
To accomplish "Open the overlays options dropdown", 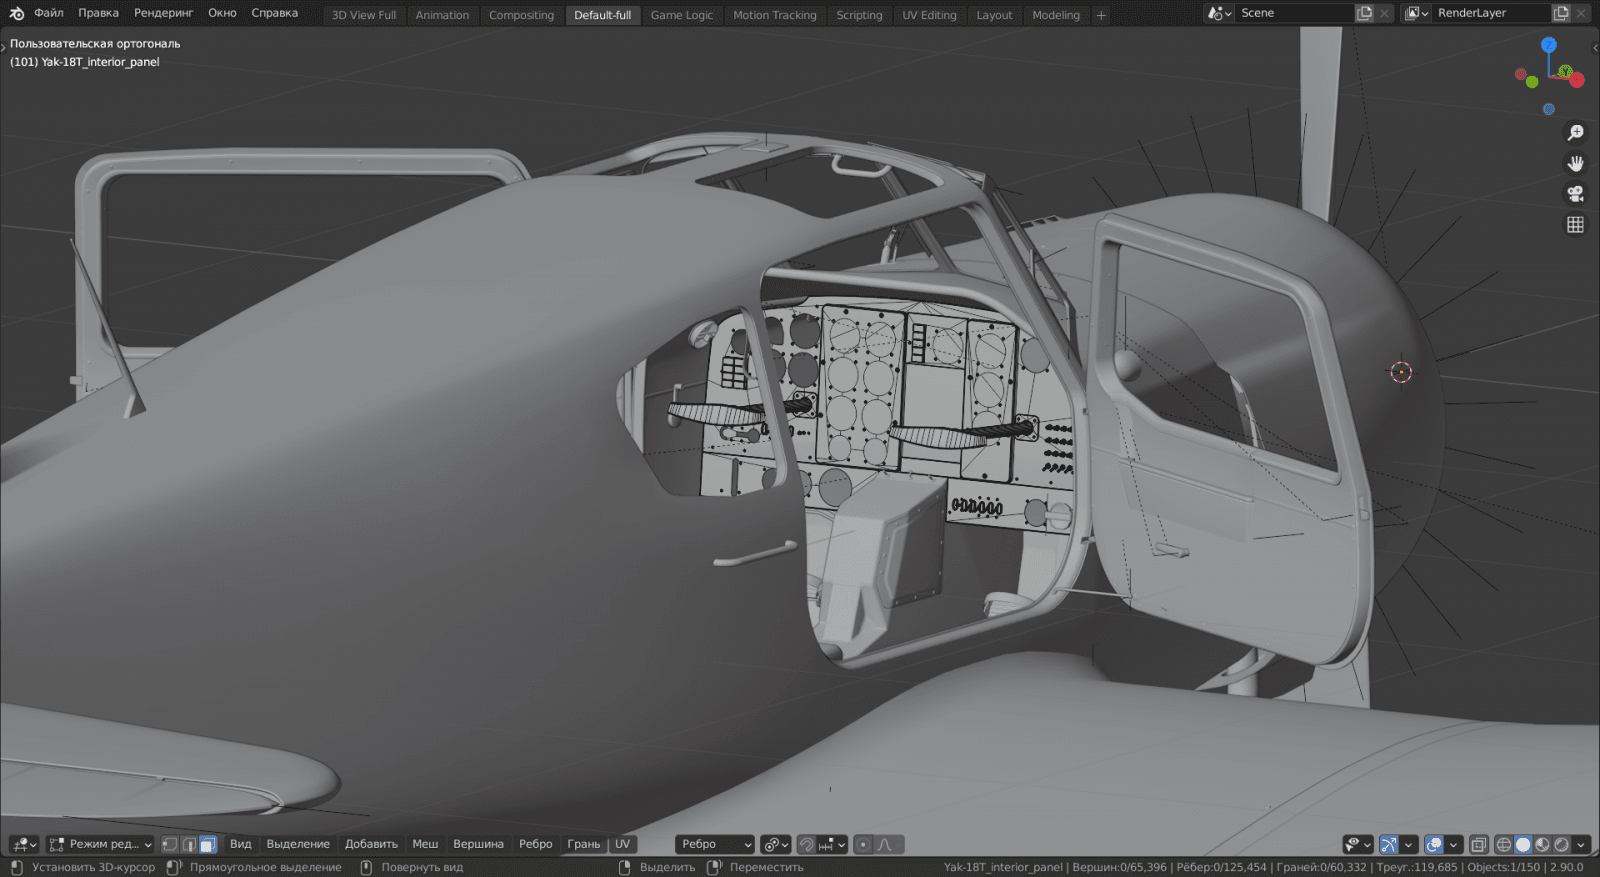I will click(x=1453, y=845).
